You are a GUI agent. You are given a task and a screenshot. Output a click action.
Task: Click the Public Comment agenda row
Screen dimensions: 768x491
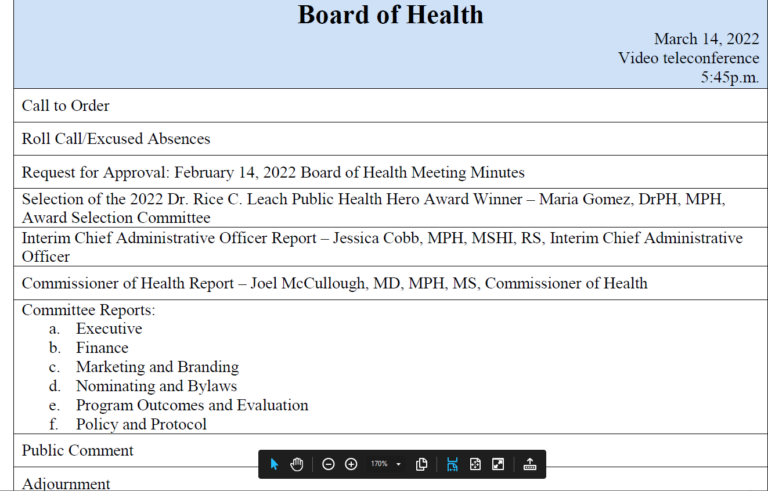click(x=390, y=450)
